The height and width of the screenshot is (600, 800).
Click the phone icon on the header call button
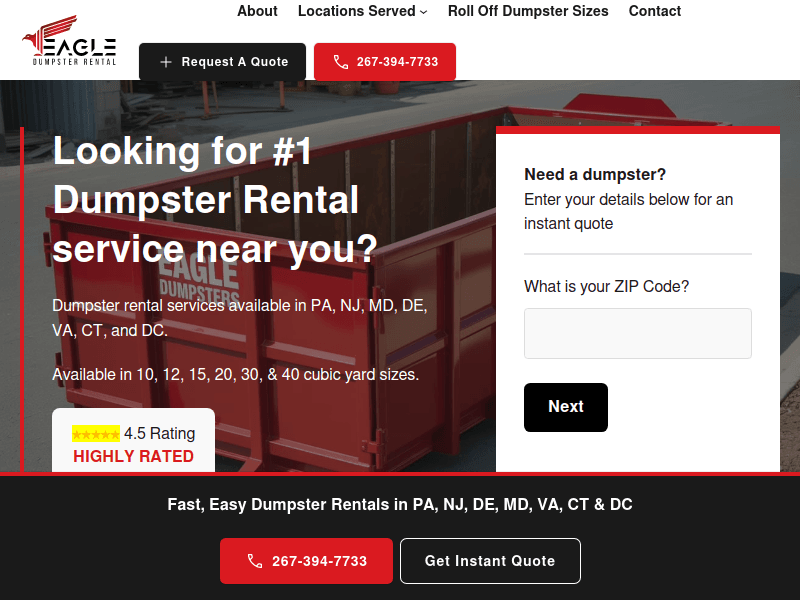point(340,61)
